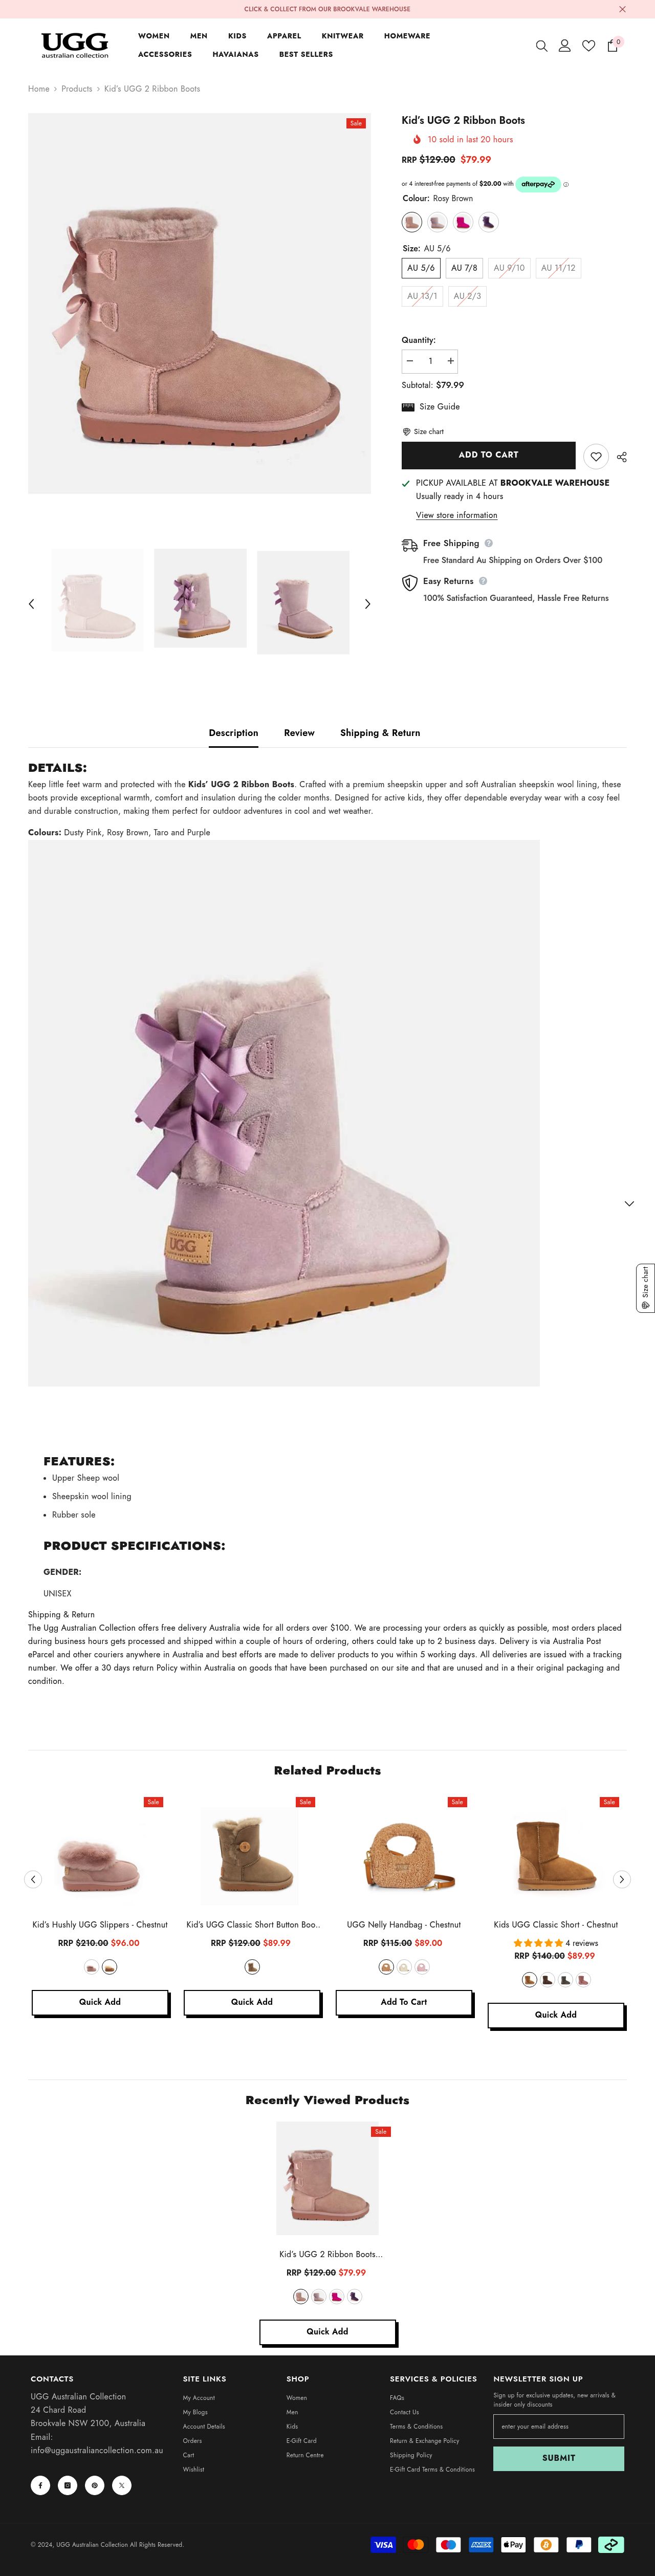655x2576 pixels.
Task: Click the newsletter email address field
Action: click(558, 2426)
